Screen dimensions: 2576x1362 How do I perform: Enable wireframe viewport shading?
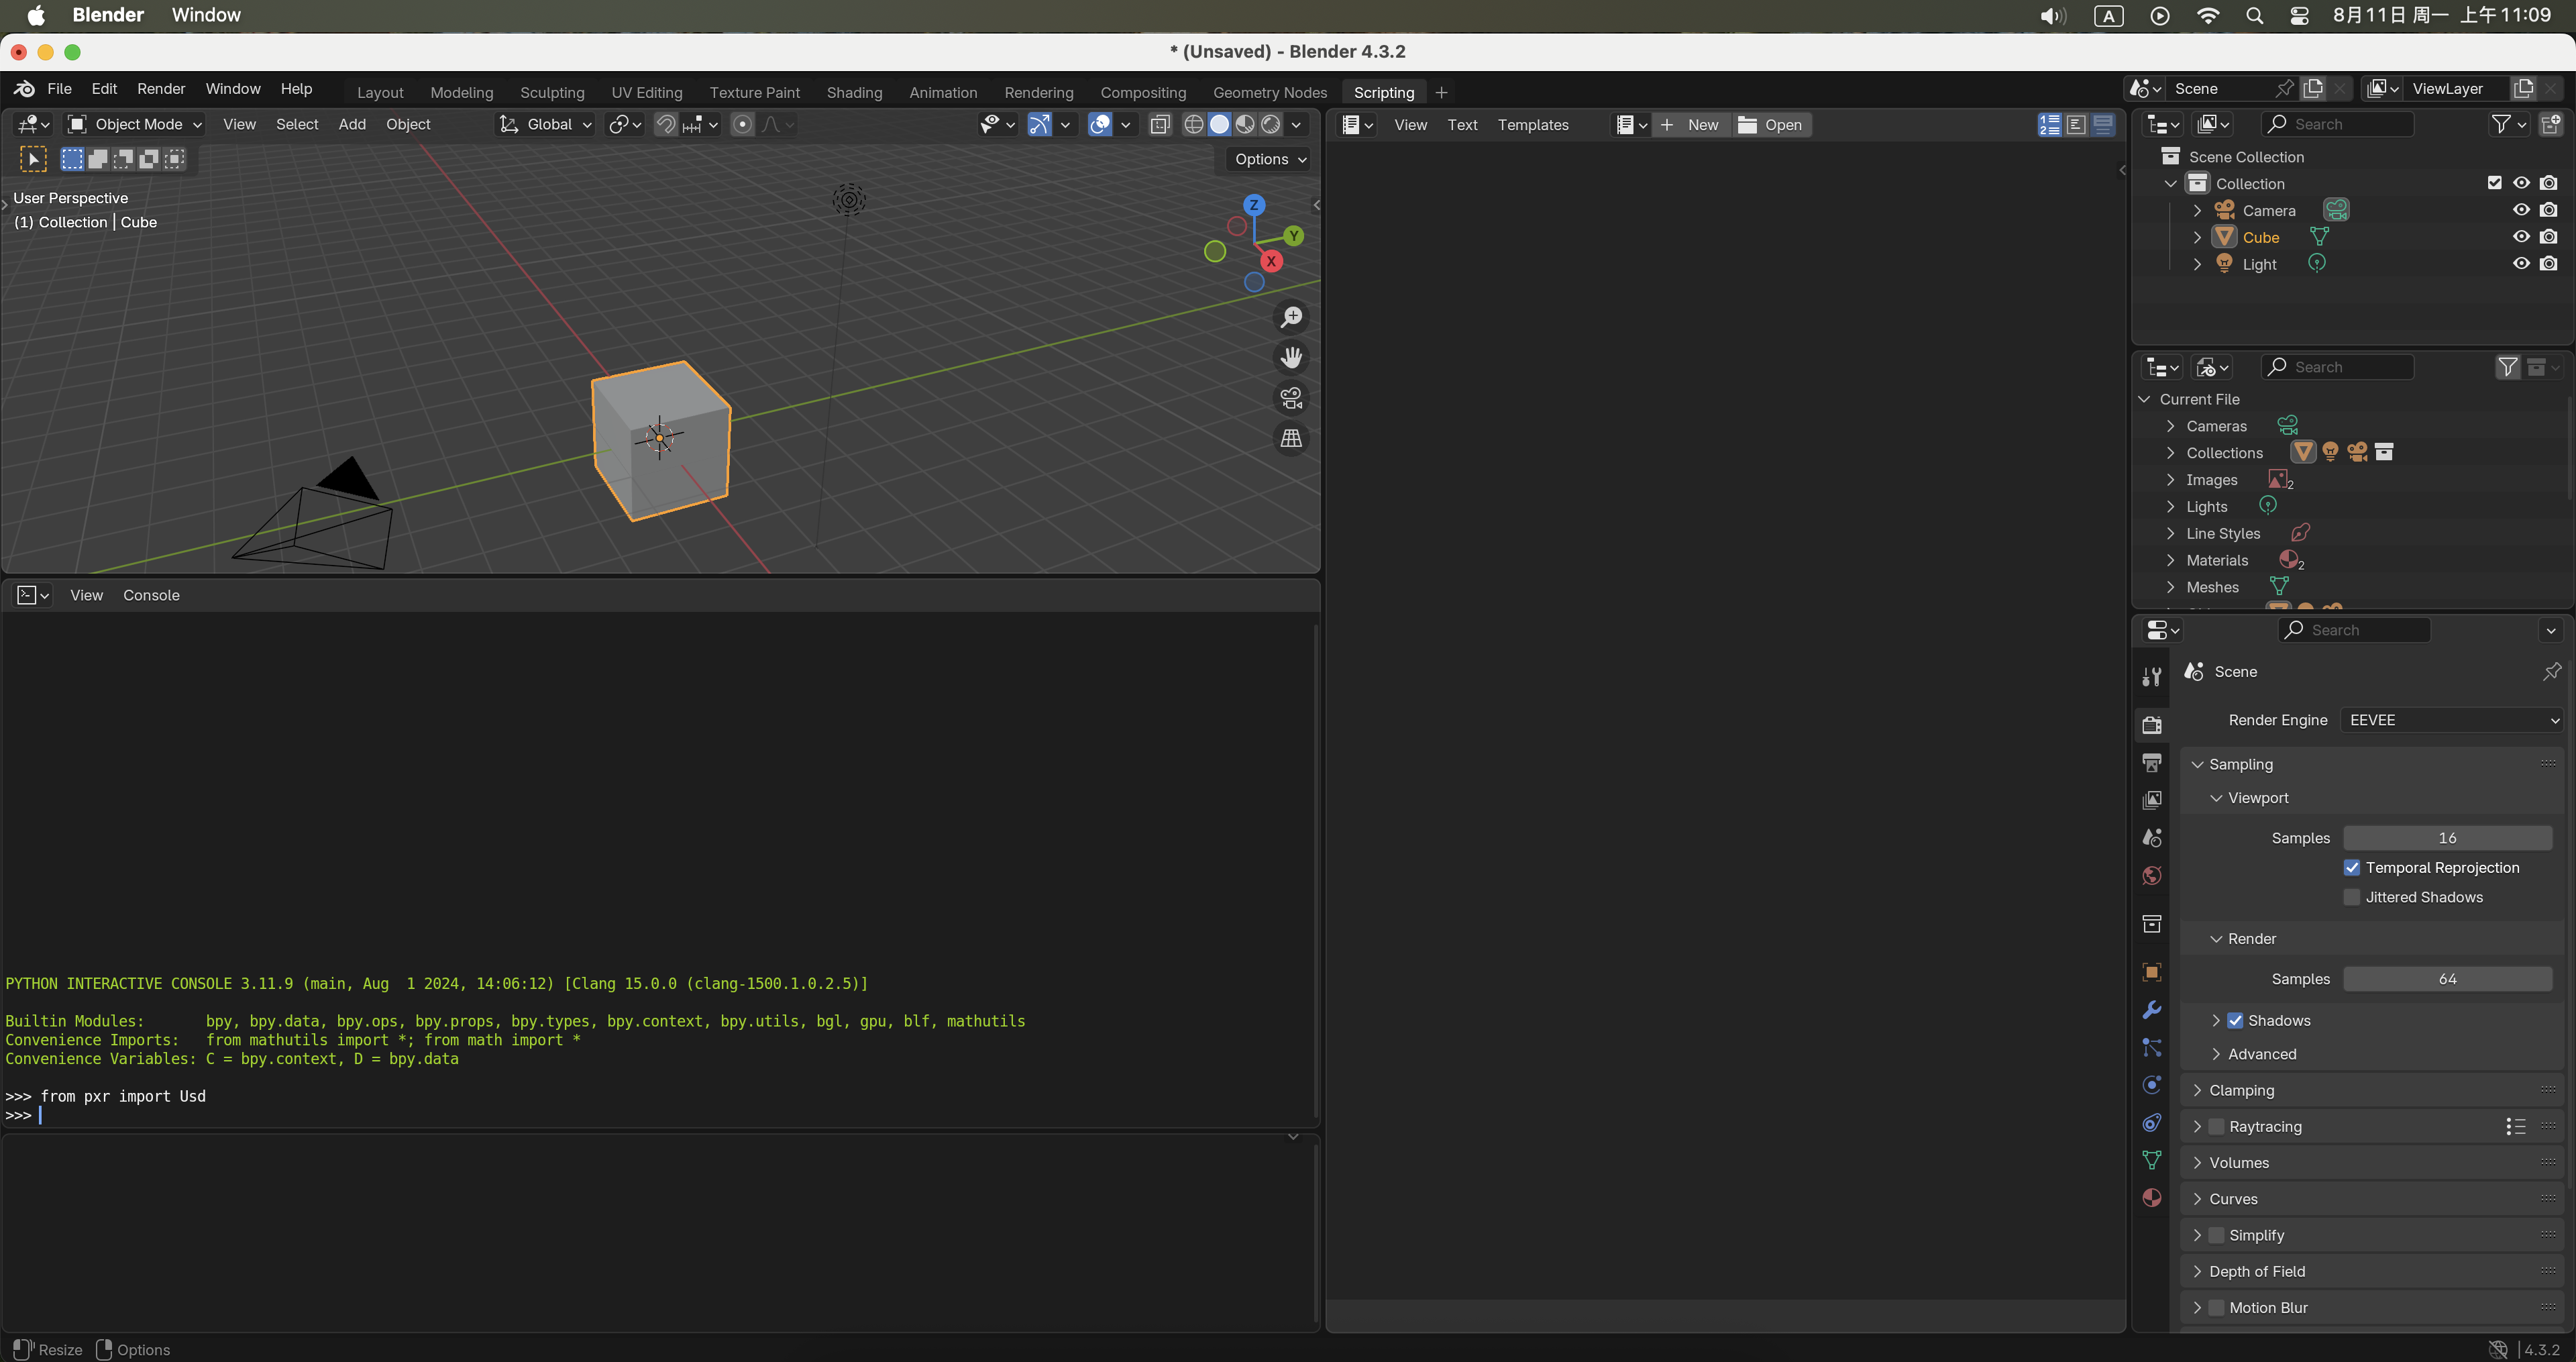coord(1194,124)
